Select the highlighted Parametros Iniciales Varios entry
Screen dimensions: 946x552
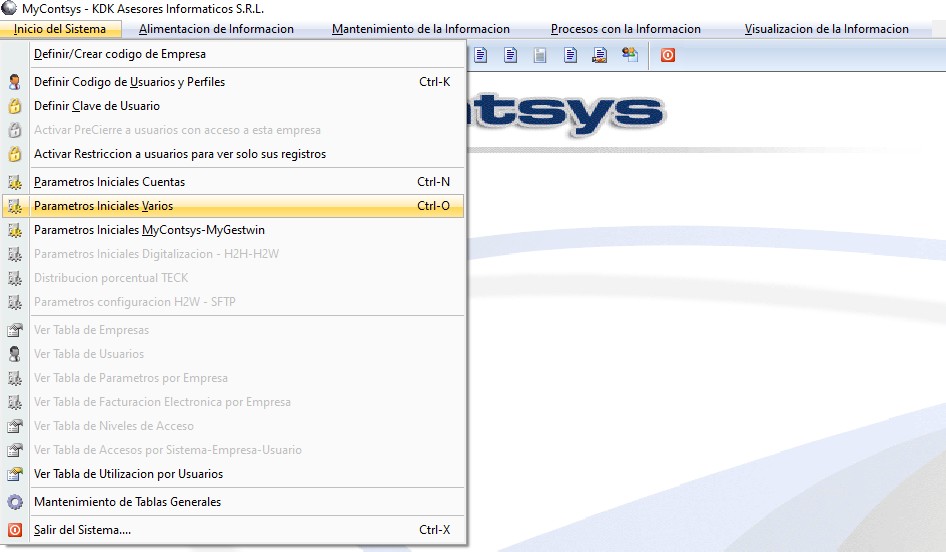[103, 206]
